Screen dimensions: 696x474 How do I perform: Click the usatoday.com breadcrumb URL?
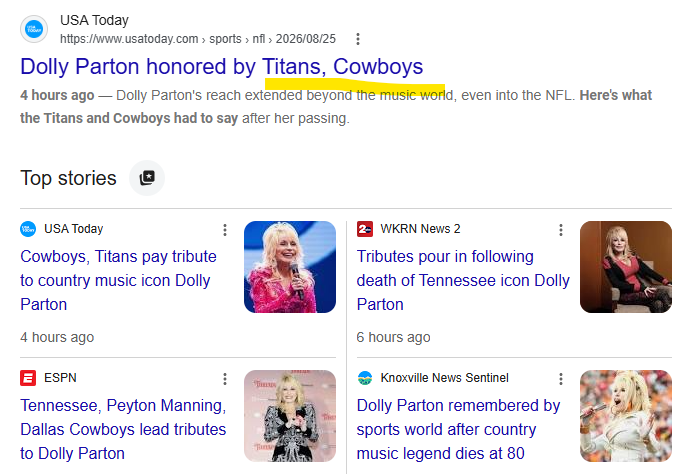tap(198, 39)
